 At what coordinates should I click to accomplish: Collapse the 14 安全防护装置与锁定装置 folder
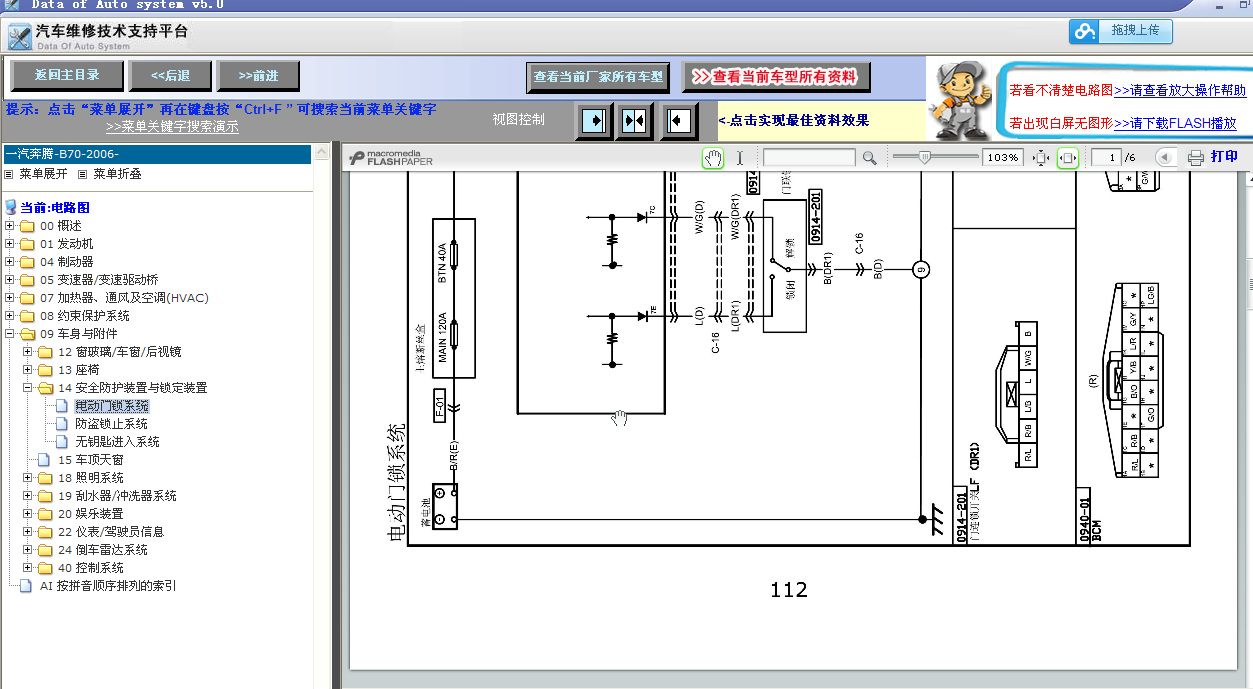pos(28,388)
